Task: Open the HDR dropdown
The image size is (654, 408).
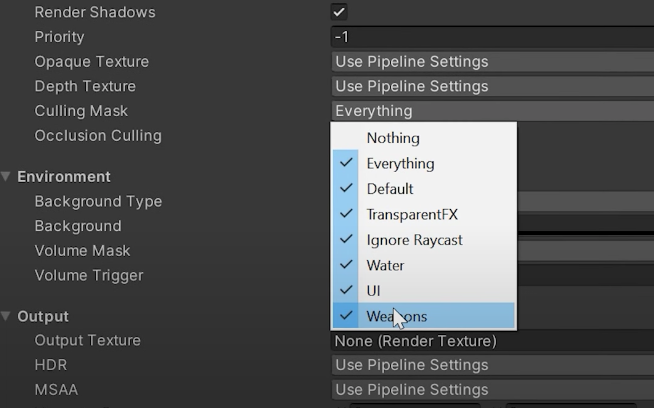Action: 490,365
